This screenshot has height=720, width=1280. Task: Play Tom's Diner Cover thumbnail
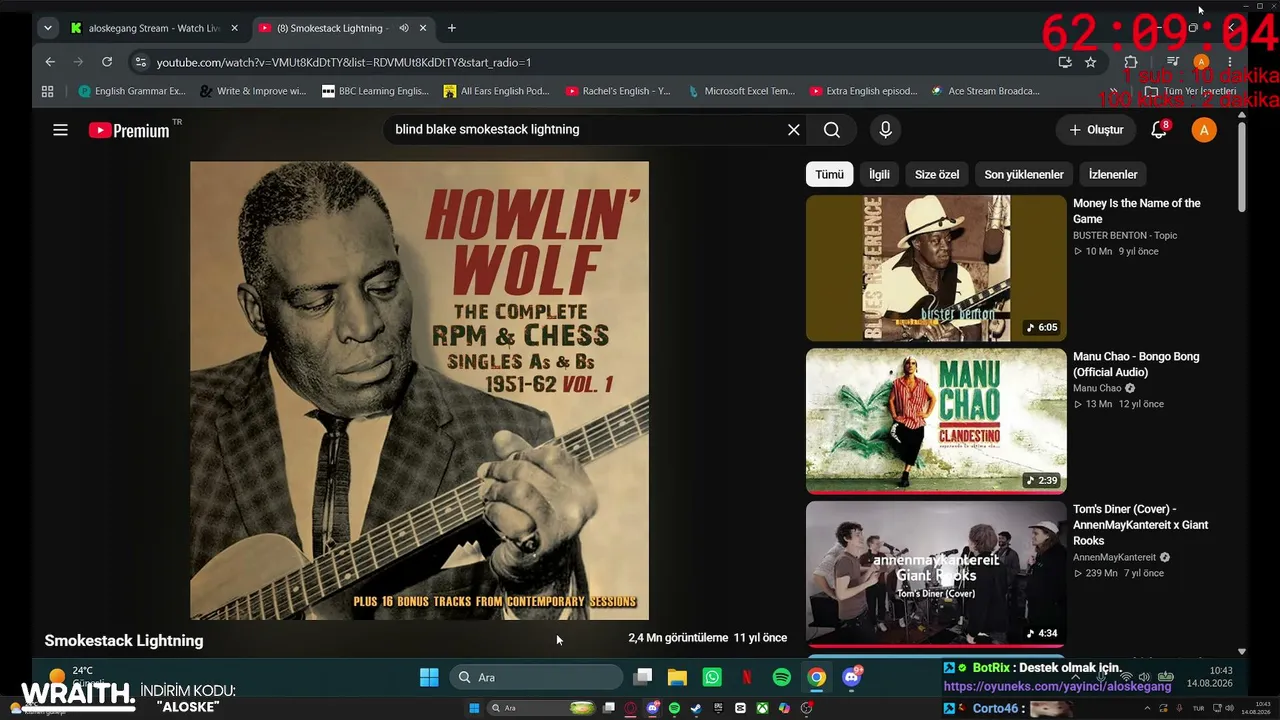[x=936, y=574]
